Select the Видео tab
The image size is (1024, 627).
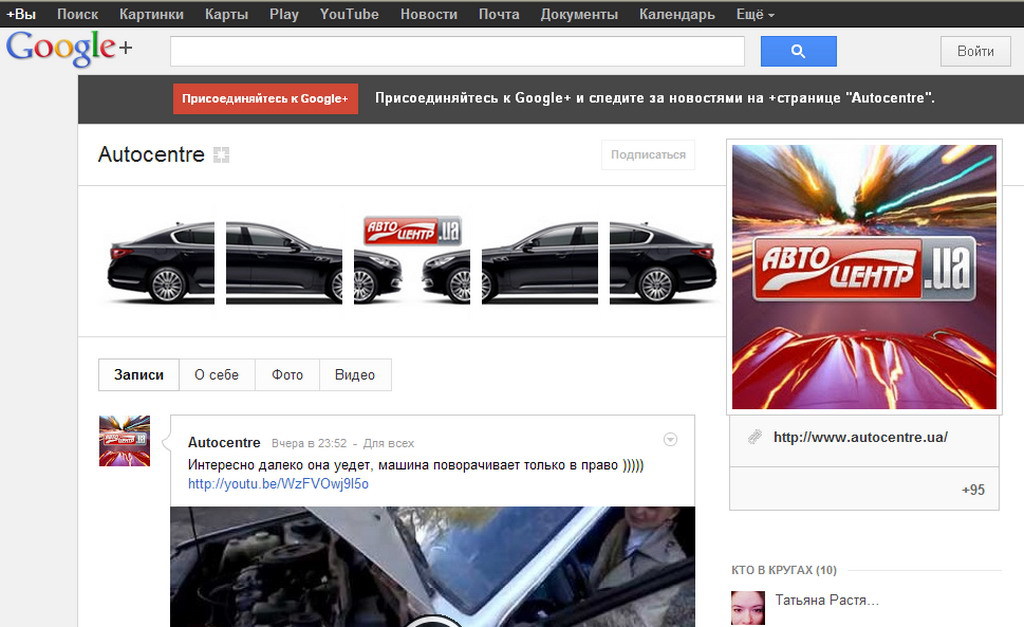355,375
